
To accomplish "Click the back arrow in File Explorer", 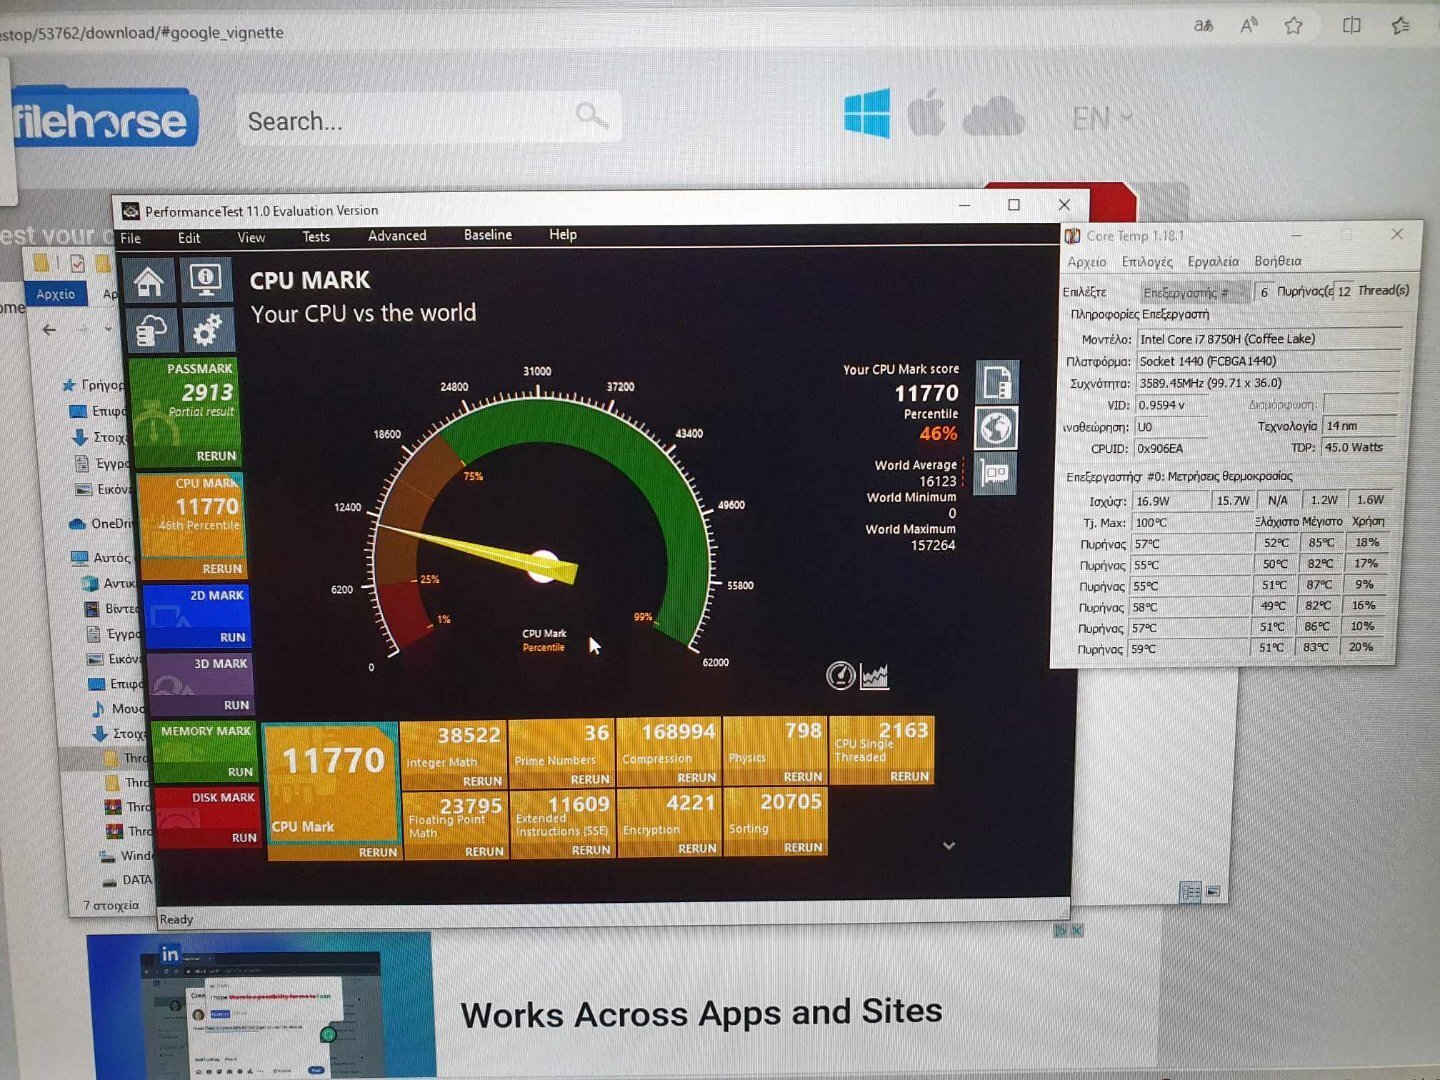I will pos(49,329).
